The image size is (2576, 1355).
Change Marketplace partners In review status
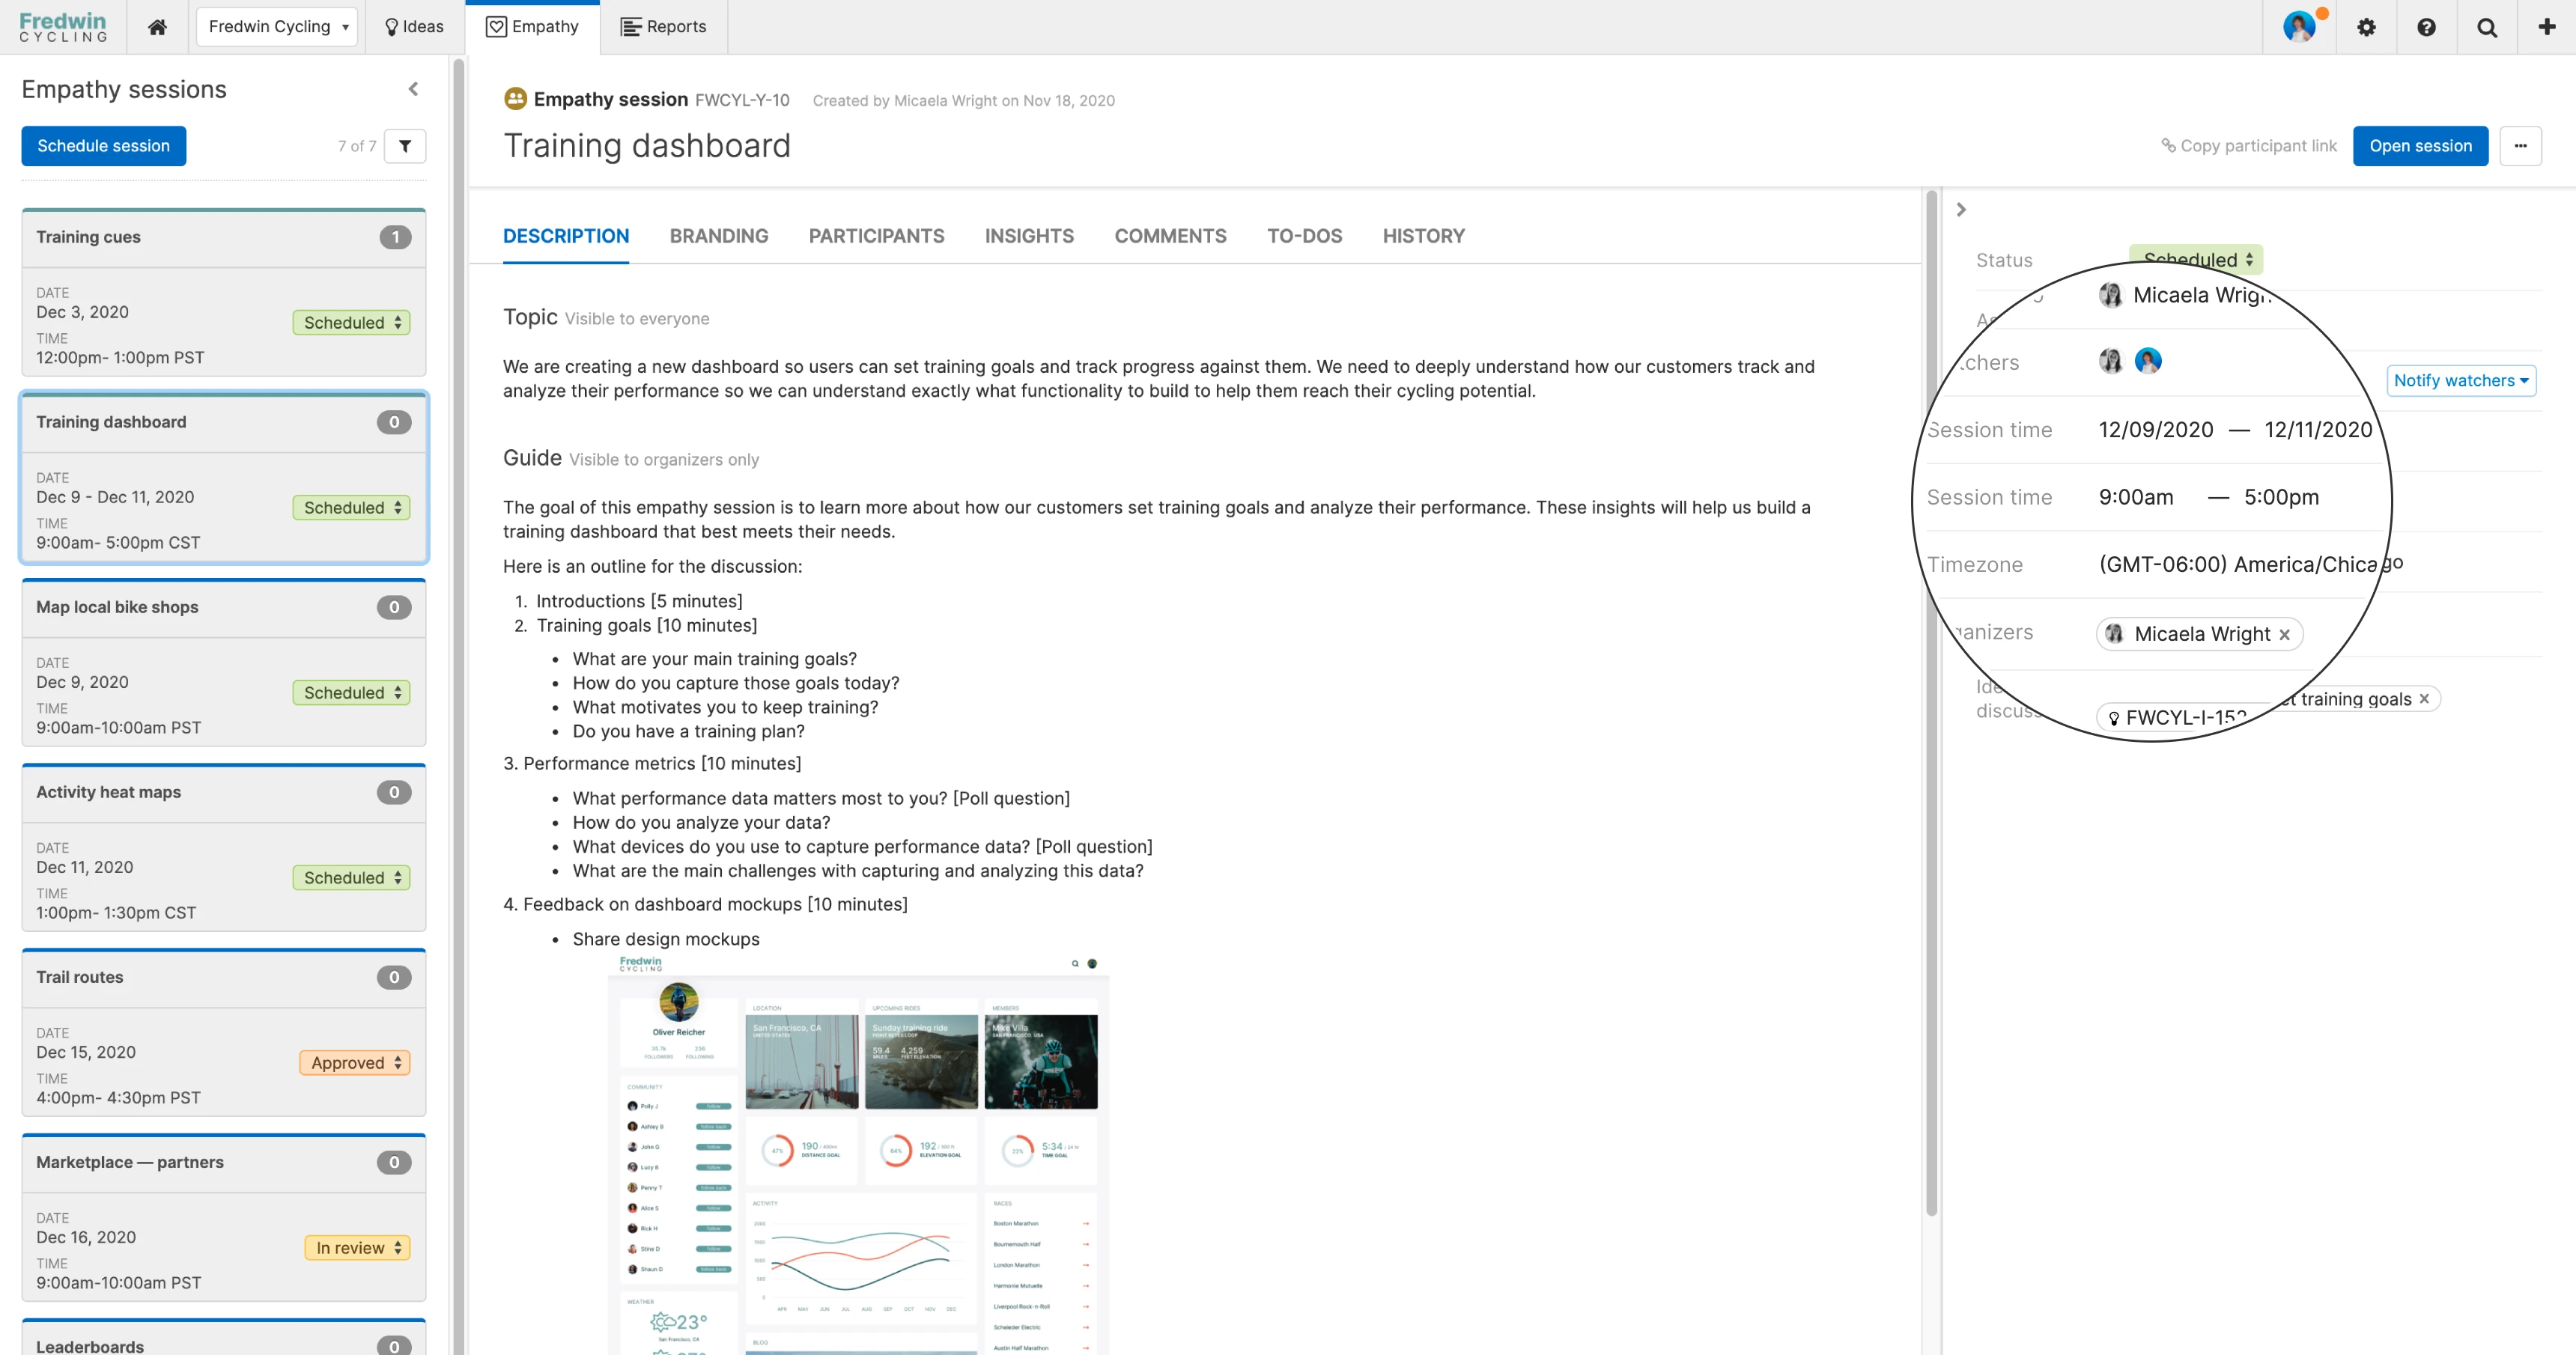pos(358,1247)
